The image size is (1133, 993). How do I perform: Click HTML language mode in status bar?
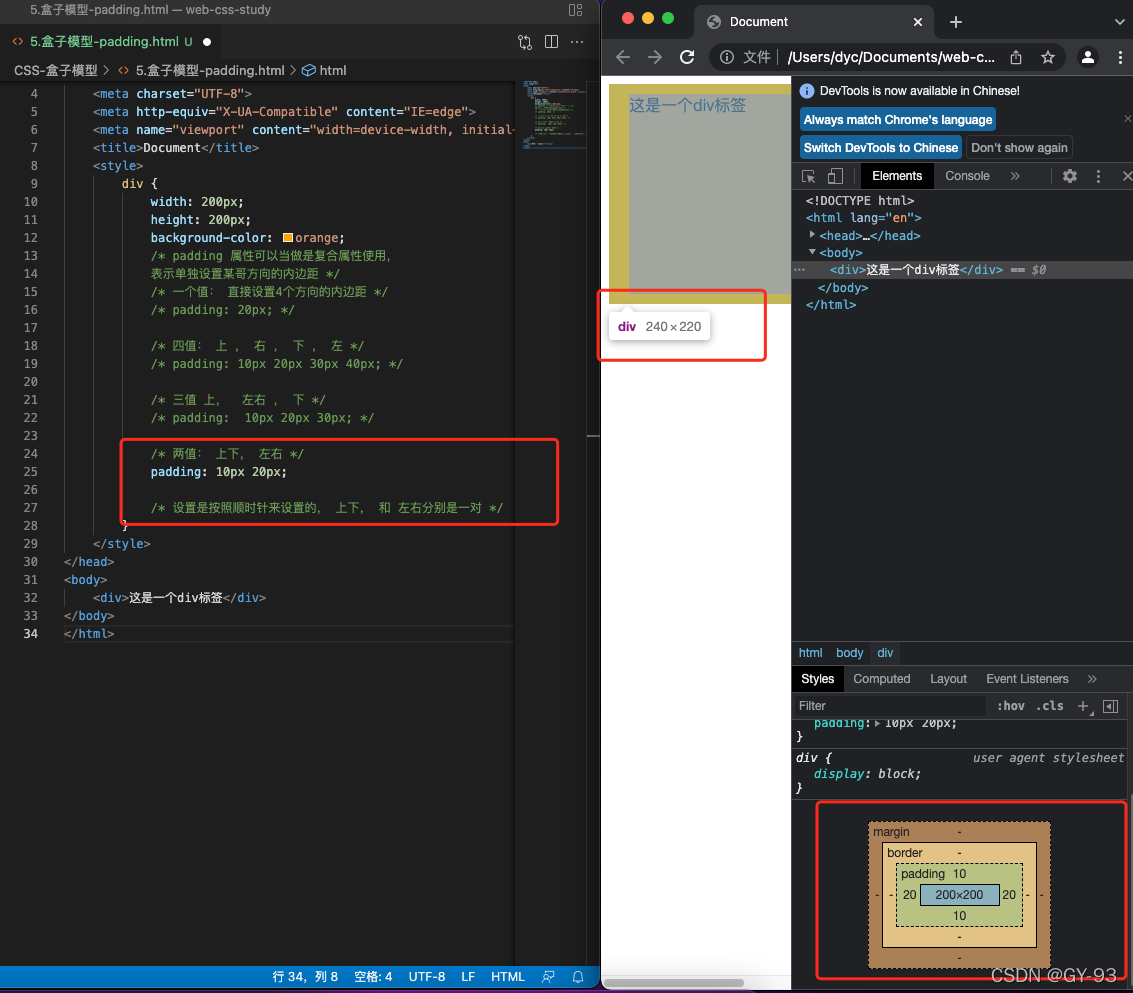[507, 976]
